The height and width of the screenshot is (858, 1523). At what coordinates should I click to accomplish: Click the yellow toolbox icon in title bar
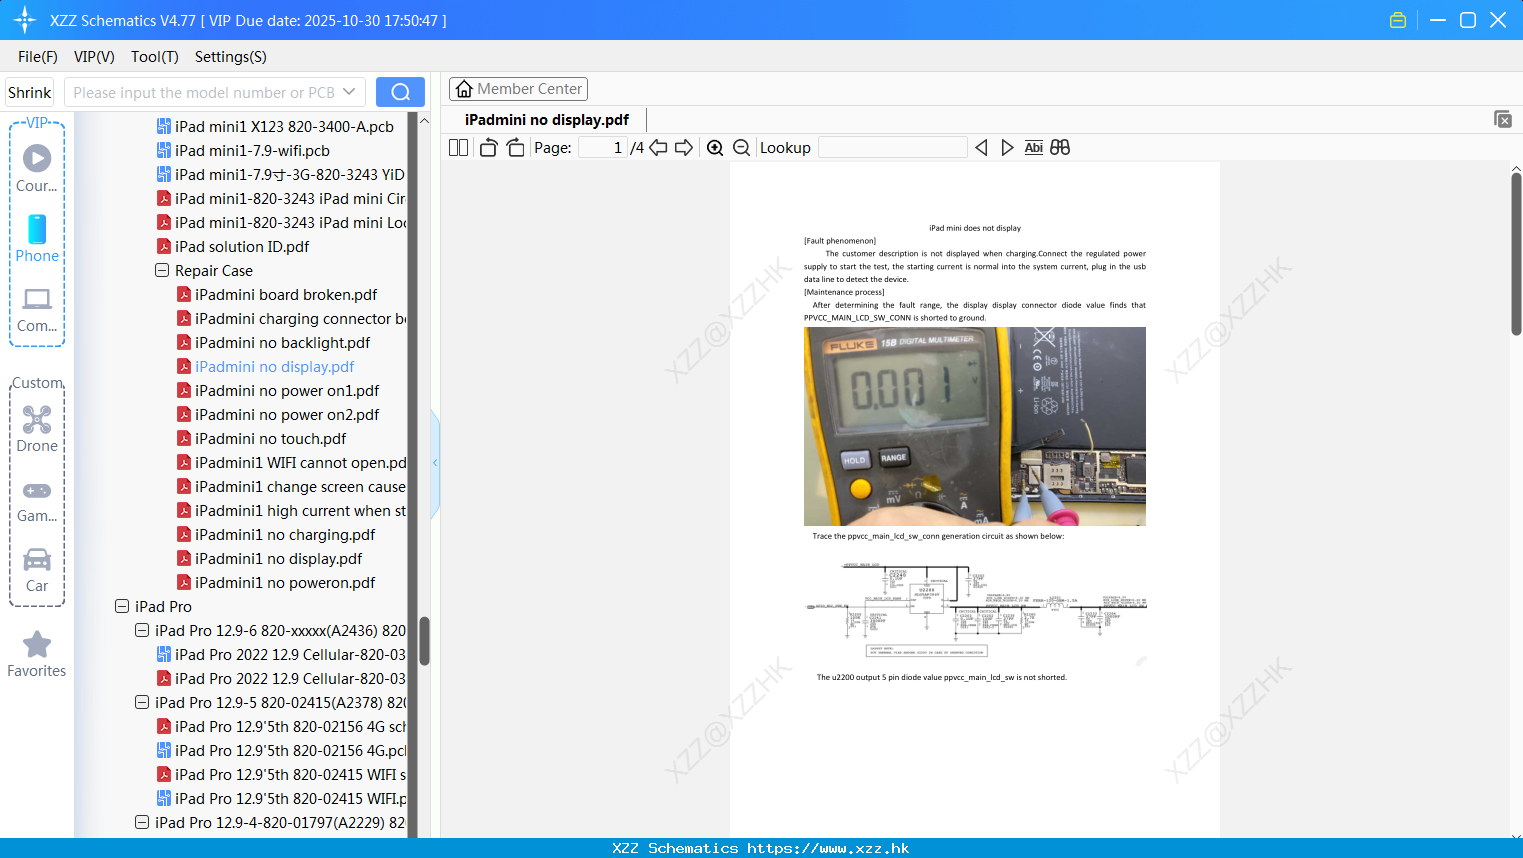click(x=1398, y=20)
